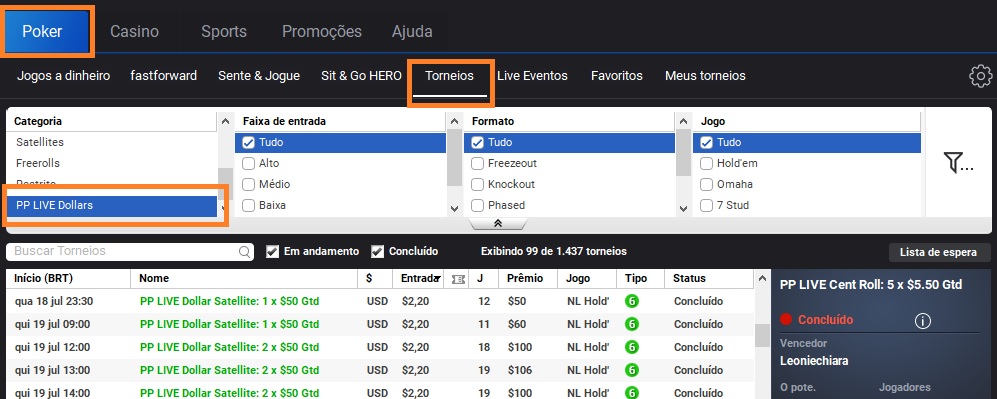Viewport: 997px width, 399px height.
Task: Click up arrow of Faixa de entrada scrollbar
Action: (454, 121)
